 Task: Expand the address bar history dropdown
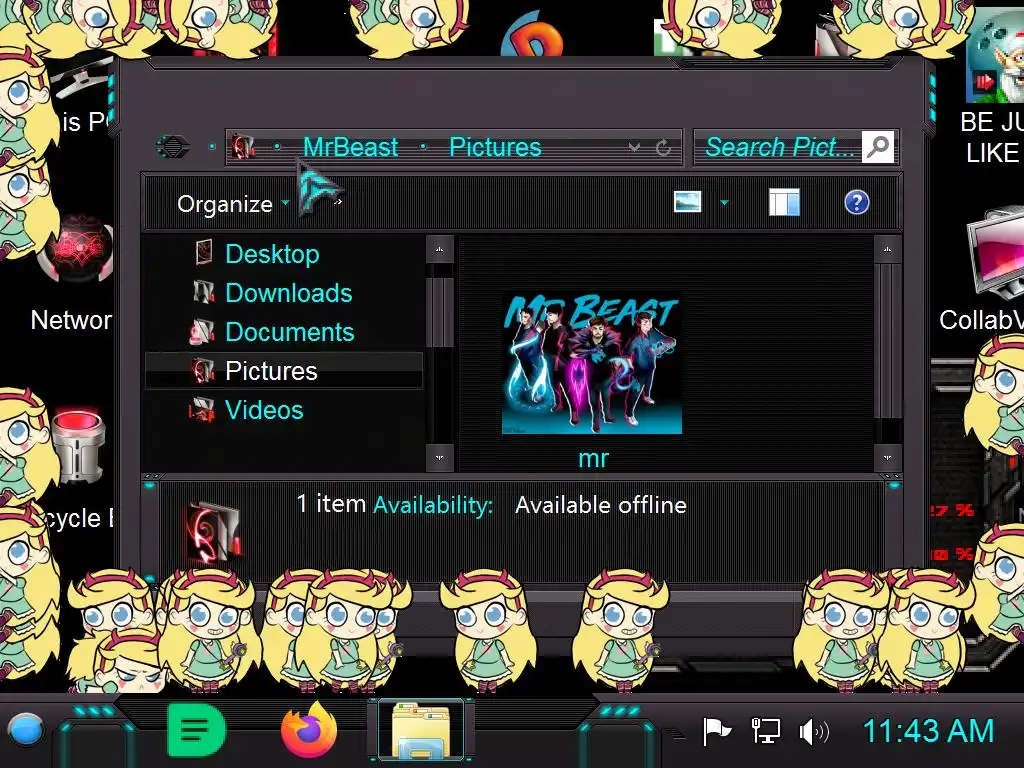(633, 148)
